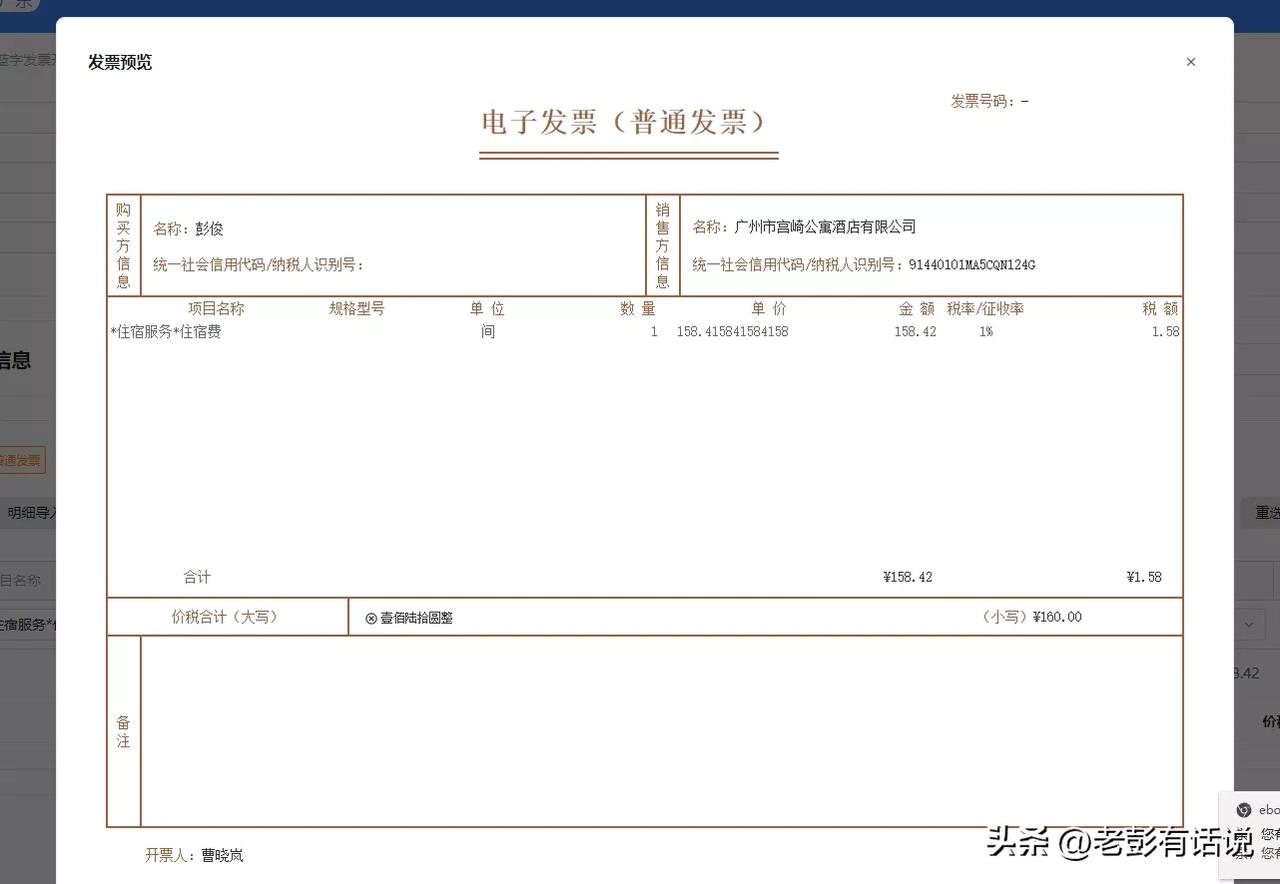Viewport: 1280px width, 884px height.
Task: Open the dropdown arrow on the background page's right edge
Action: coord(1250,625)
